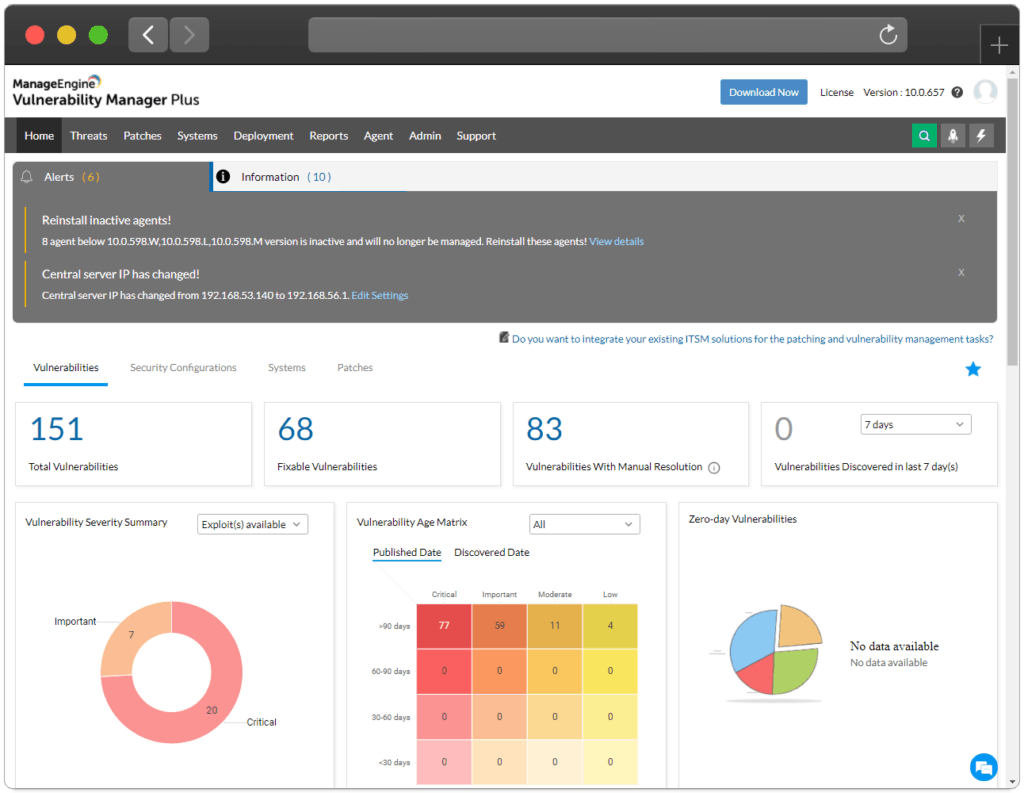Click the Download Now button
This screenshot has height=793, width=1024.
(x=763, y=92)
